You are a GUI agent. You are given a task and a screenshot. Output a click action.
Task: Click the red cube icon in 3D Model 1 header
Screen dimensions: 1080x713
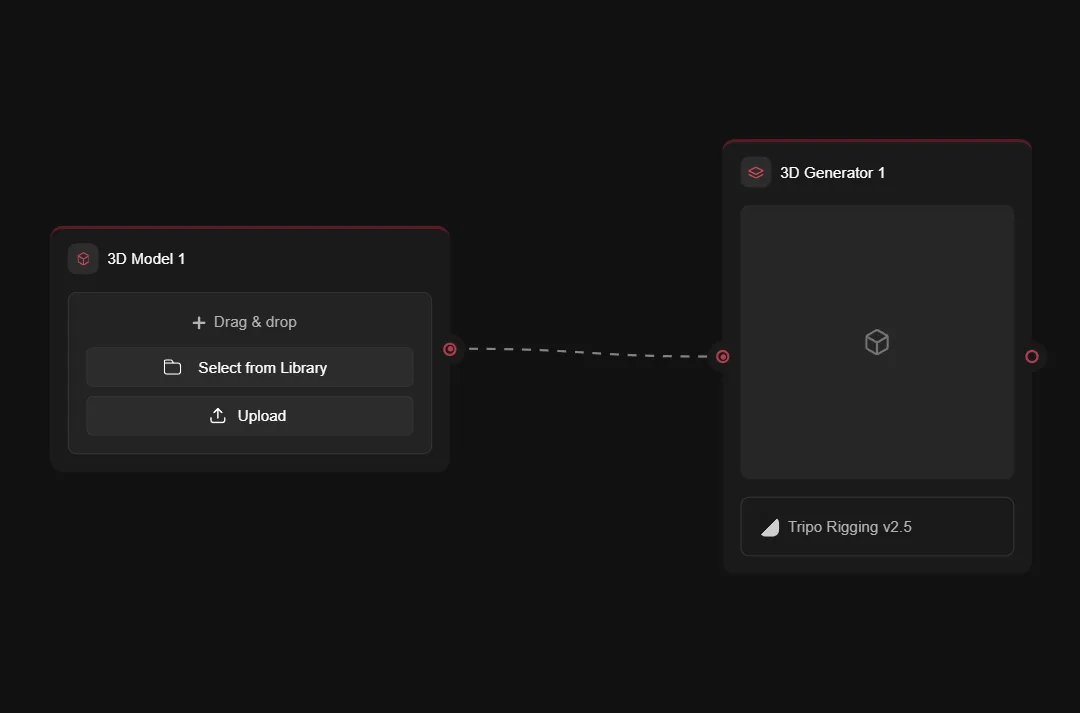[82, 258]
